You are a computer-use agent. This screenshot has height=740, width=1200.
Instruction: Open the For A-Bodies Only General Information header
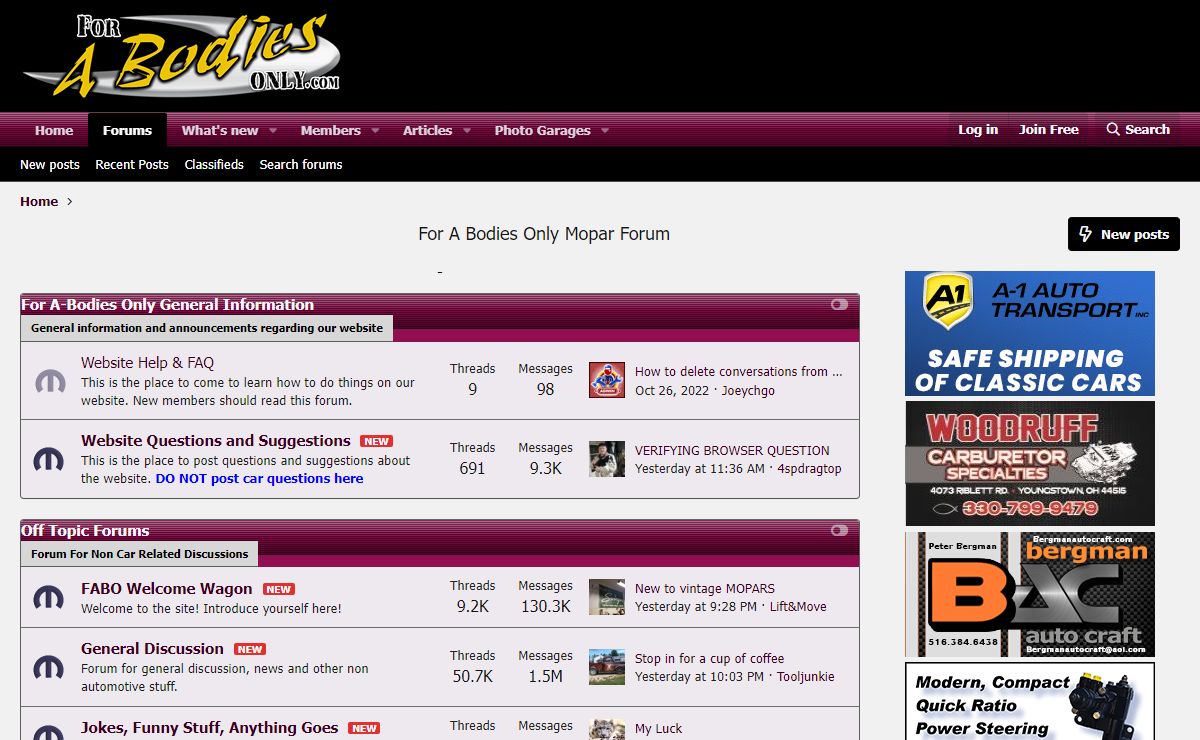[x=168, y=304]
